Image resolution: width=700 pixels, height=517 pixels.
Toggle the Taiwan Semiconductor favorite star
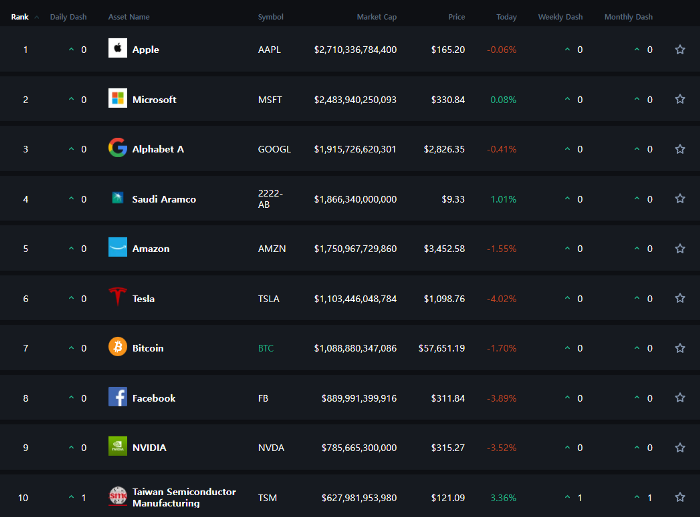[x=680, y=497]
